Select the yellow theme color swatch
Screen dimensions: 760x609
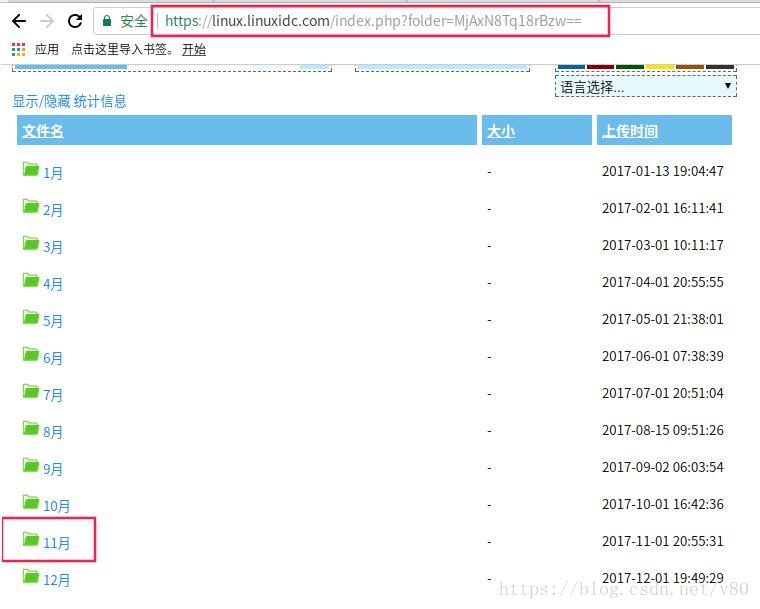tap(660, 66)
